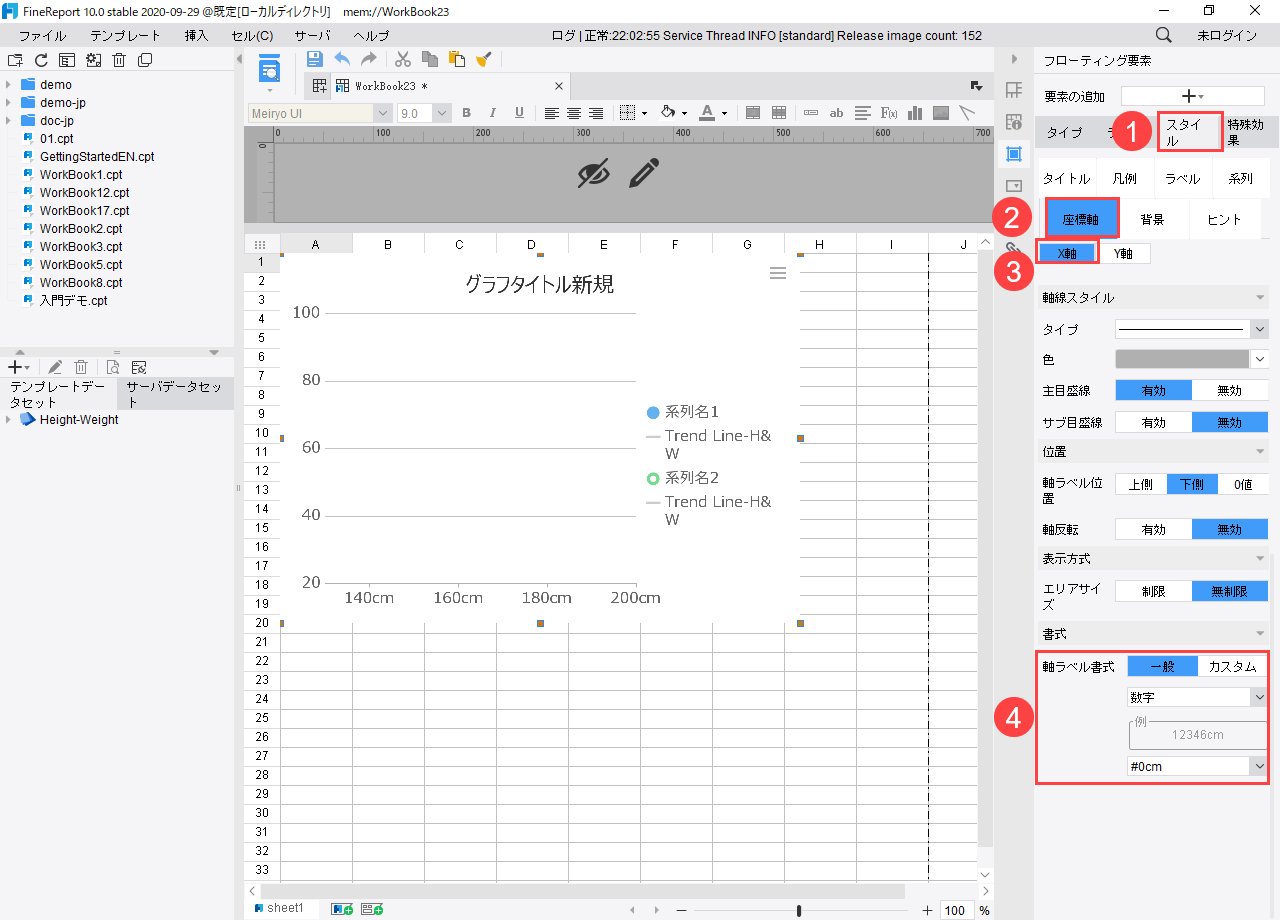This screenshot has height=920, width=1280.
Task: Apply bold formatting with B icon
Action: point(466,113)
